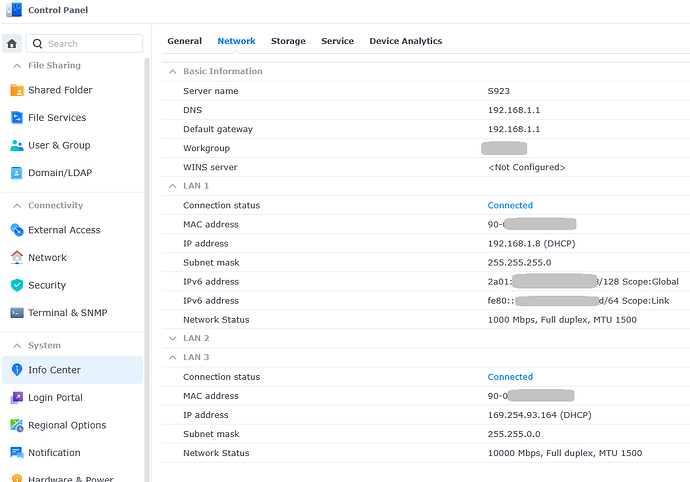
Task: Collapse the File Sharing sidebar group
Action: [15, 66]
